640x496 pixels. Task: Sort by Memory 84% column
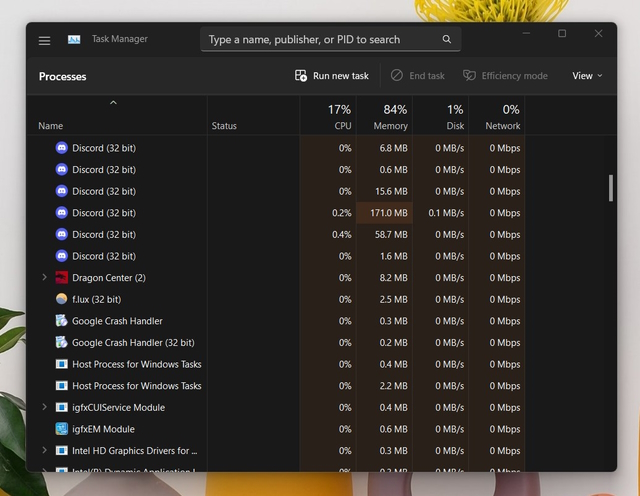tap(384, 116)
